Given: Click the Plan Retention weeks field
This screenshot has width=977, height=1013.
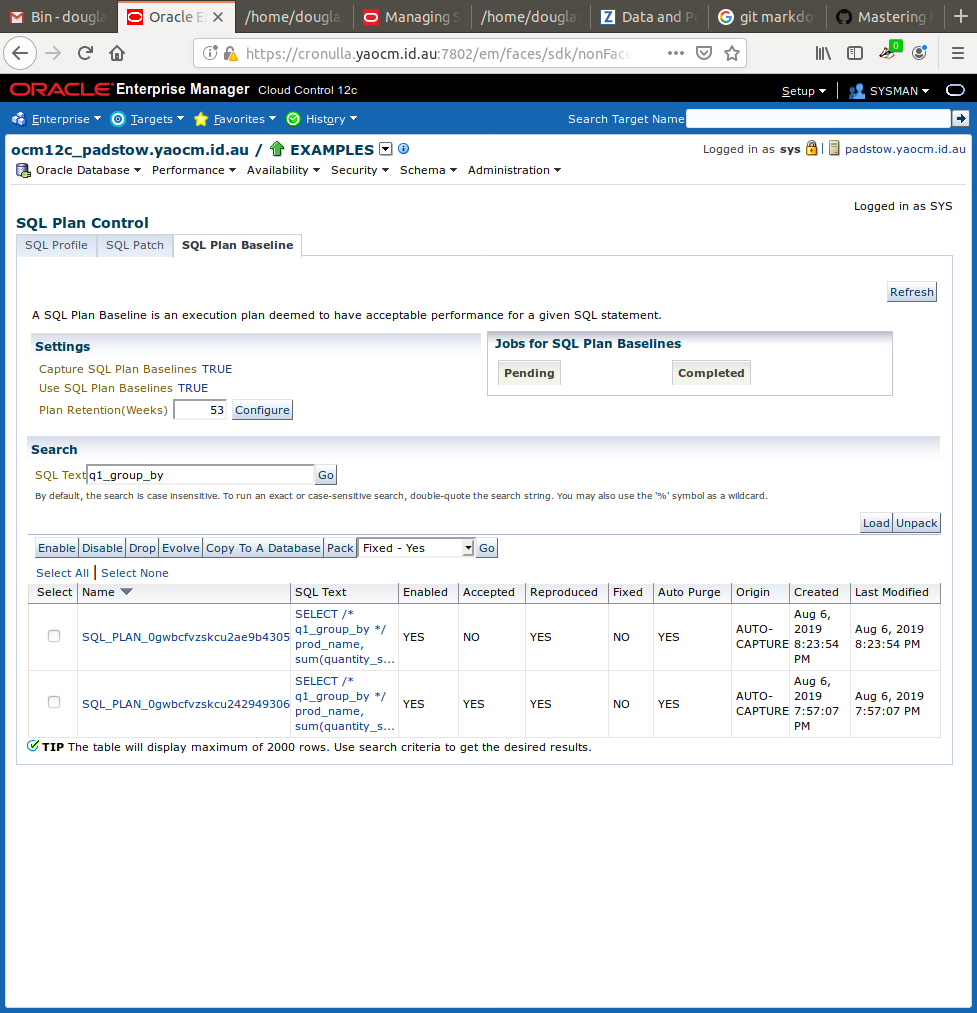Looking at the screenshot, I should [x=200, y=410].
